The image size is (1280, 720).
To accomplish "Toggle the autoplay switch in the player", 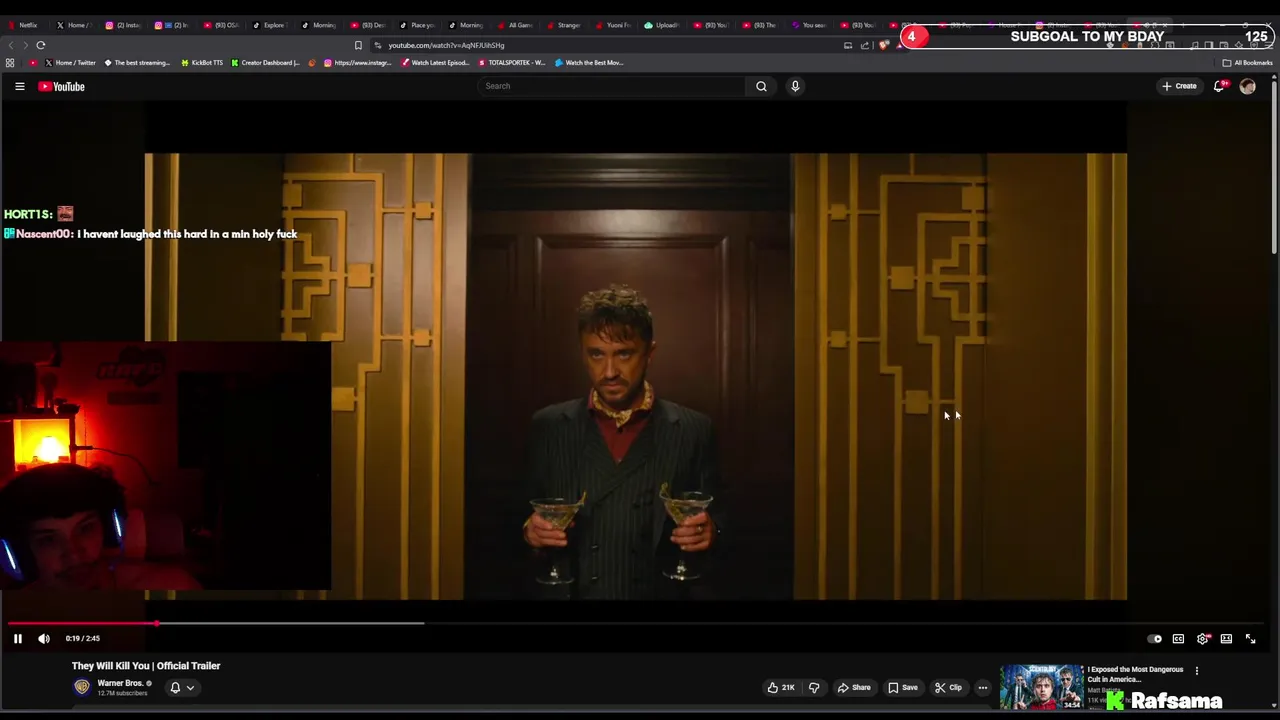I will (x=1155, y=639).
